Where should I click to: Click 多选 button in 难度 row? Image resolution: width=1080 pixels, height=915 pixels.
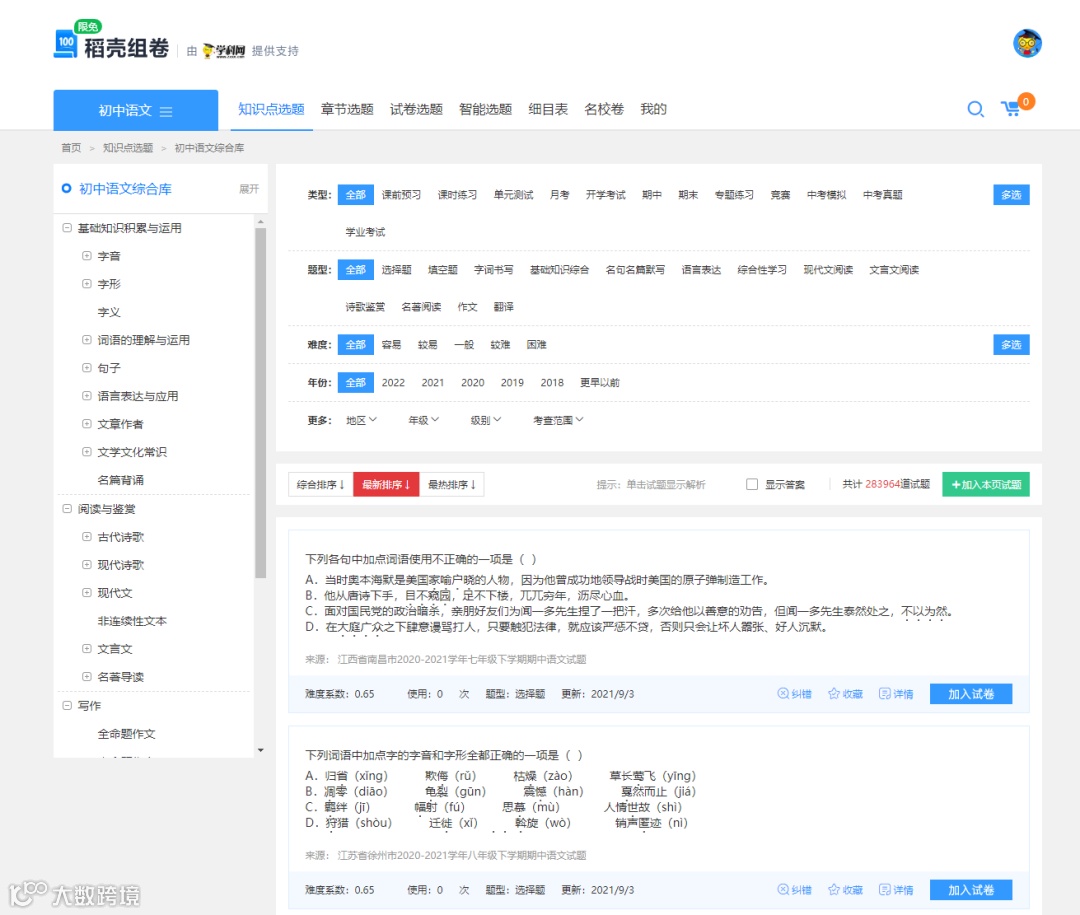[1011, 345]
